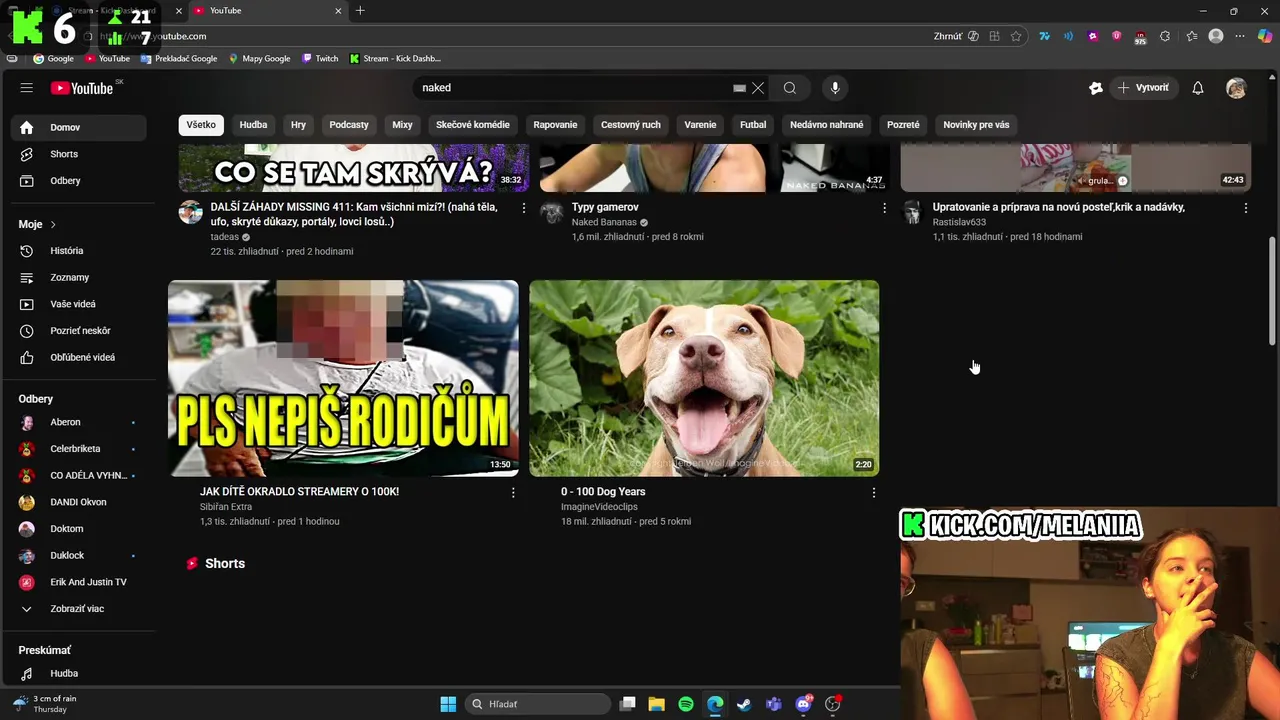
Task: Launch Steam from the taskbar
Action: point(744,704)
